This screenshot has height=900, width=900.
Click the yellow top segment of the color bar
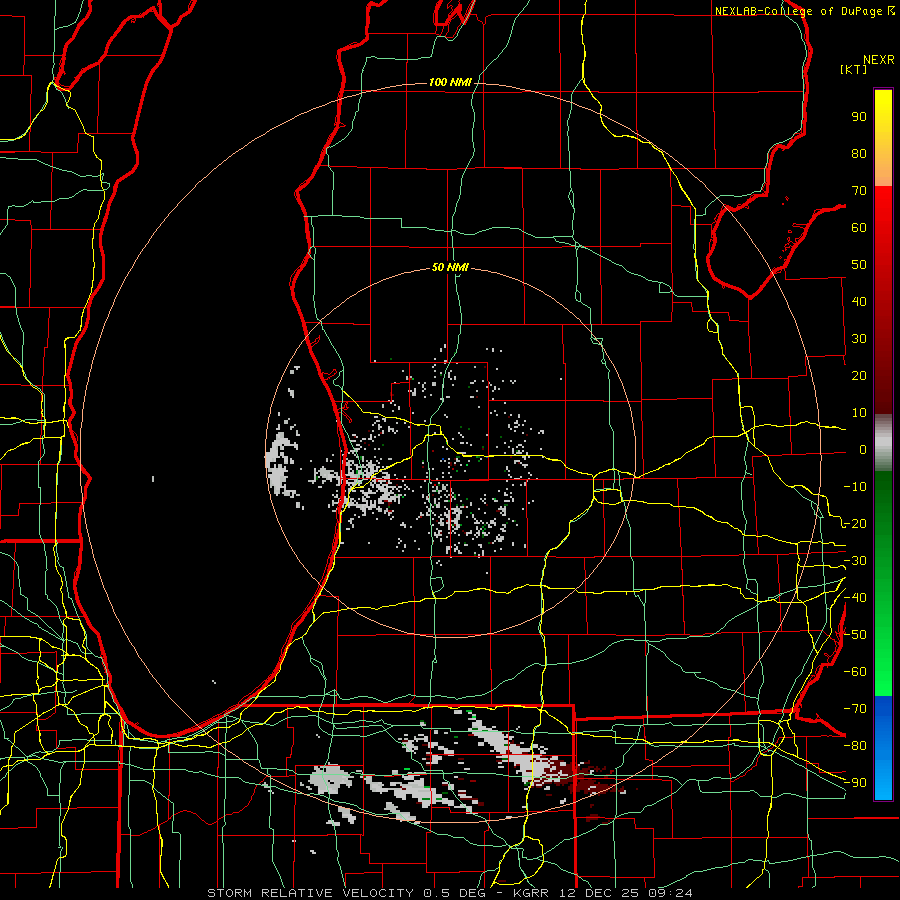(x=883, y=138)
